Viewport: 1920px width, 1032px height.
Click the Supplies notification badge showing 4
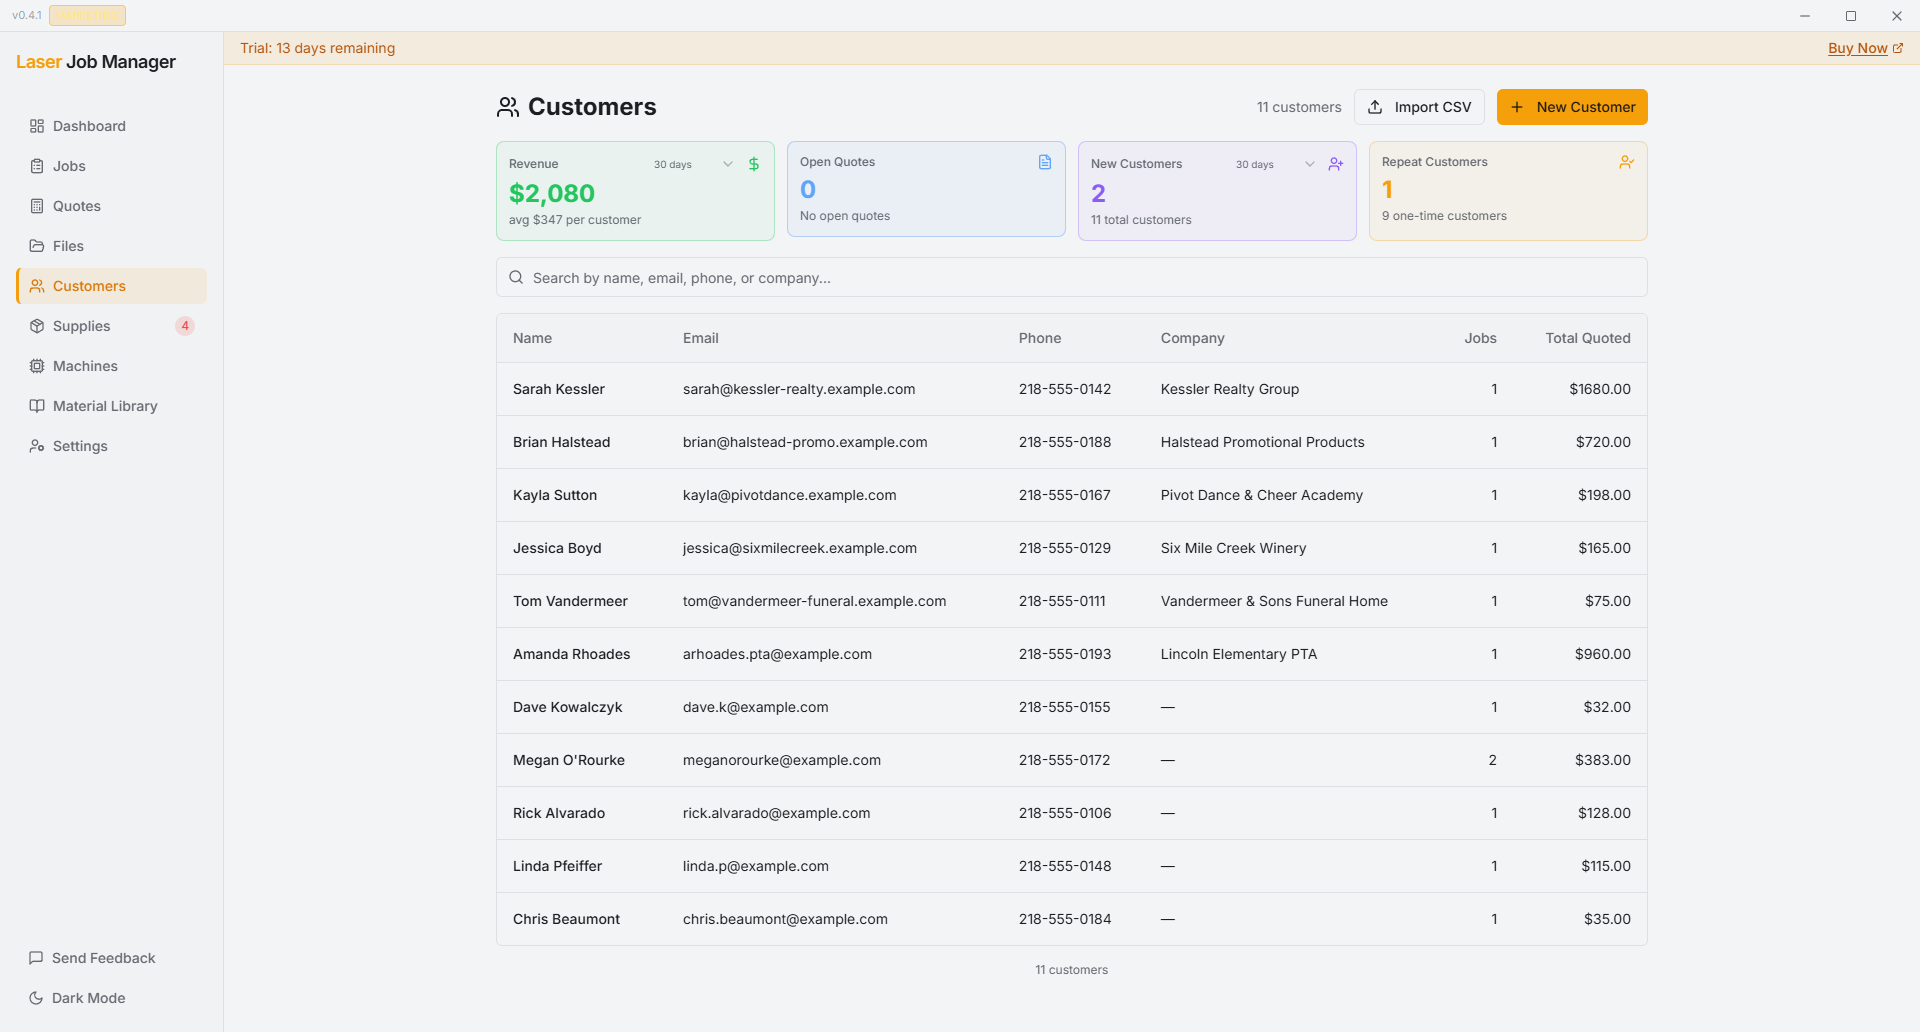coord(185,325)
